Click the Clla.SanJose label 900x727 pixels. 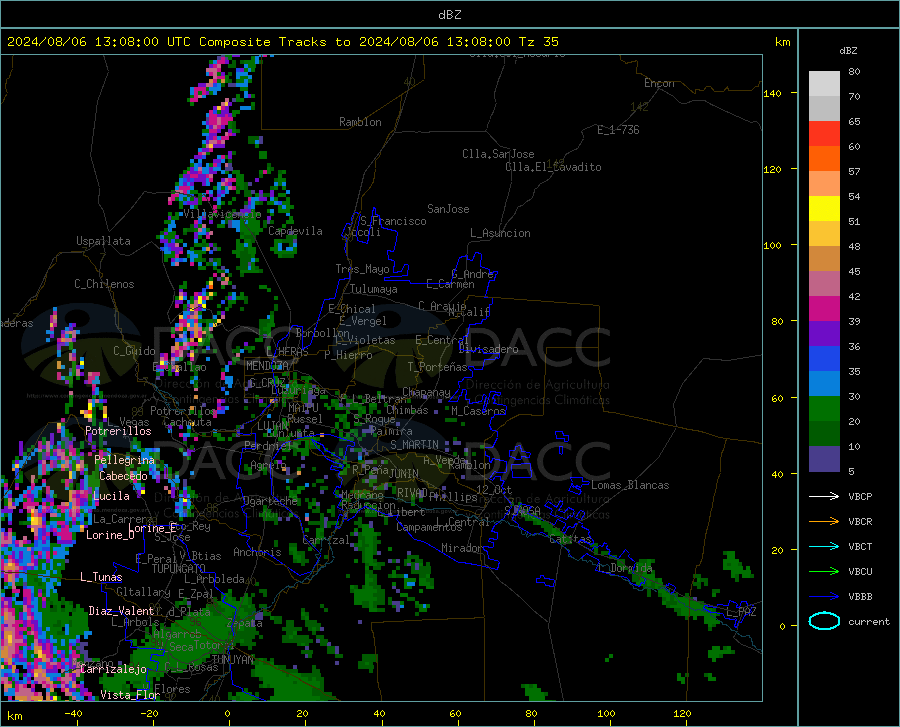pos(498,154)
